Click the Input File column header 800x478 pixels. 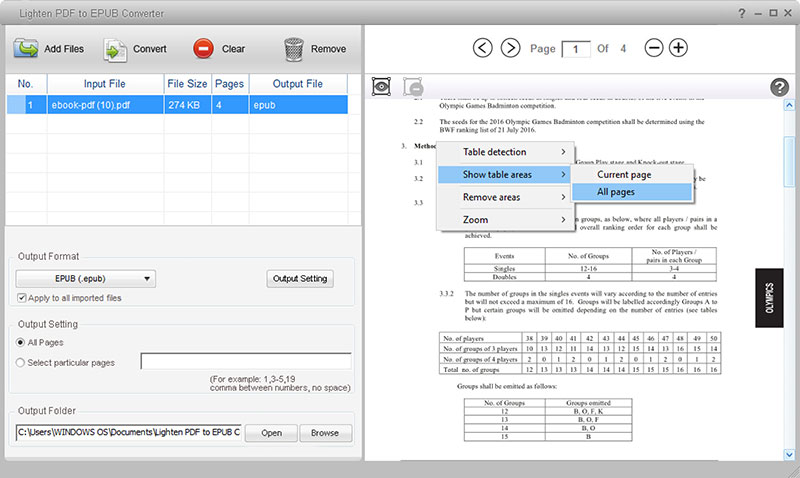click(x=105, y=84)
